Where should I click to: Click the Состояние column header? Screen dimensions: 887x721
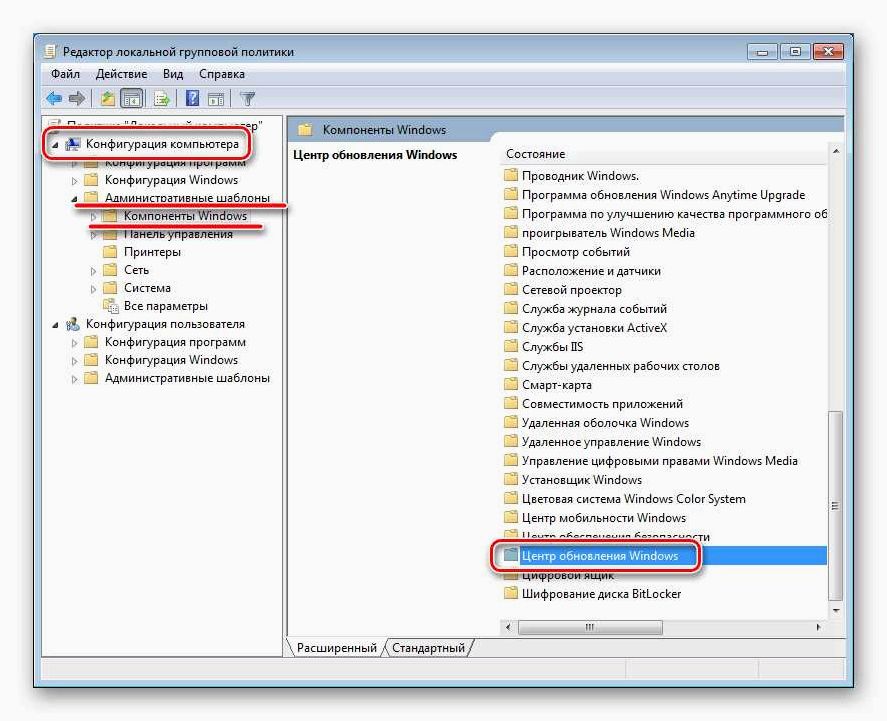point(663,154)
